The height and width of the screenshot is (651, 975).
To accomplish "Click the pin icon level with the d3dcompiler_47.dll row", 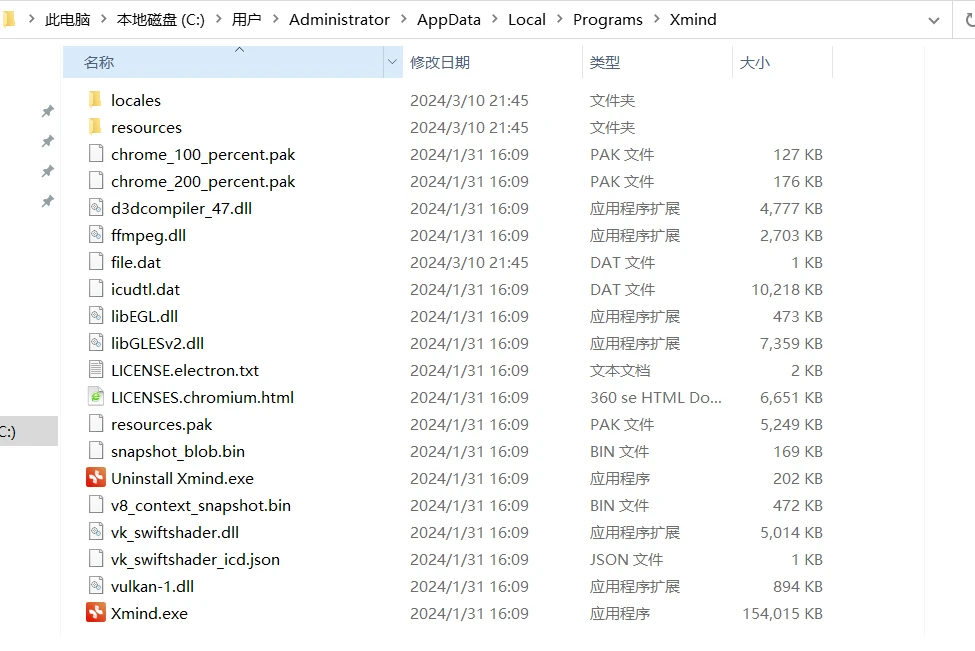I will pos(47,201).
